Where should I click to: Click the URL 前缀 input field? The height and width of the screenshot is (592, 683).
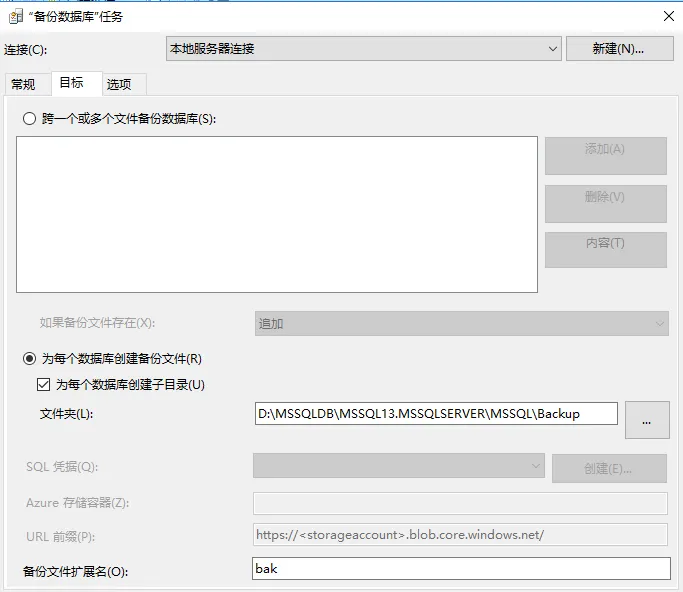(x=460, y=534)
